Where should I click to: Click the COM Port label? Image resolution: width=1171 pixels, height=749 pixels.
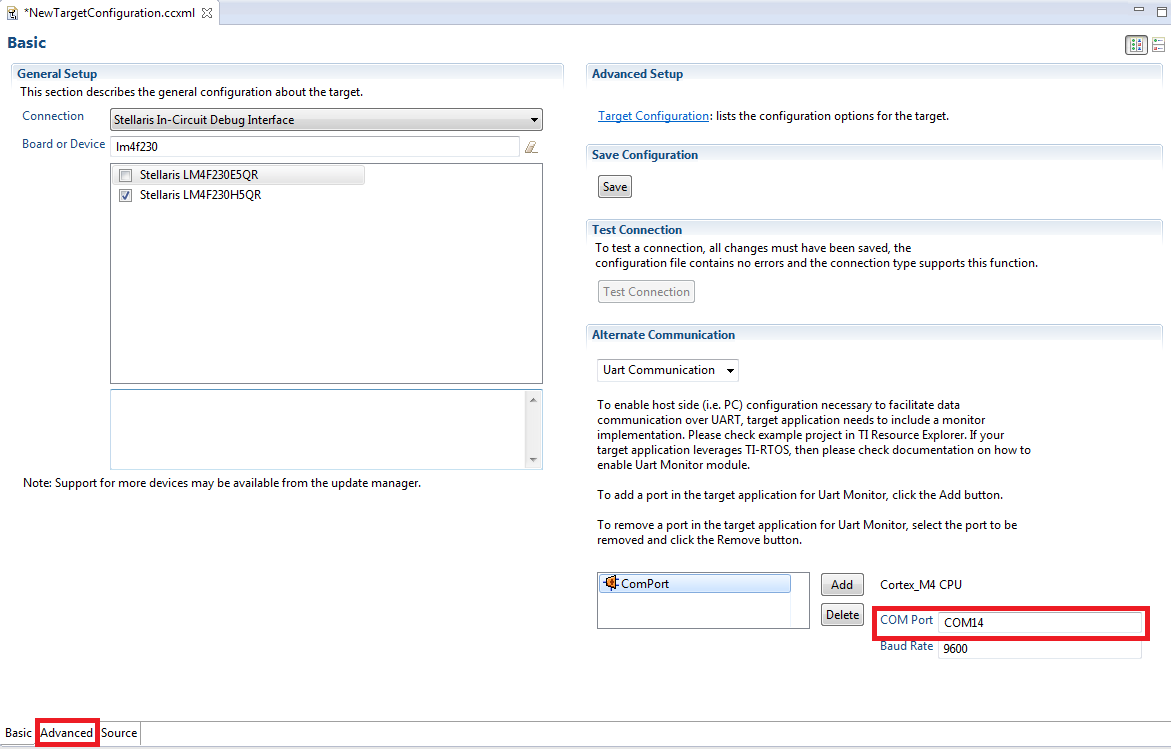[906, 620]
